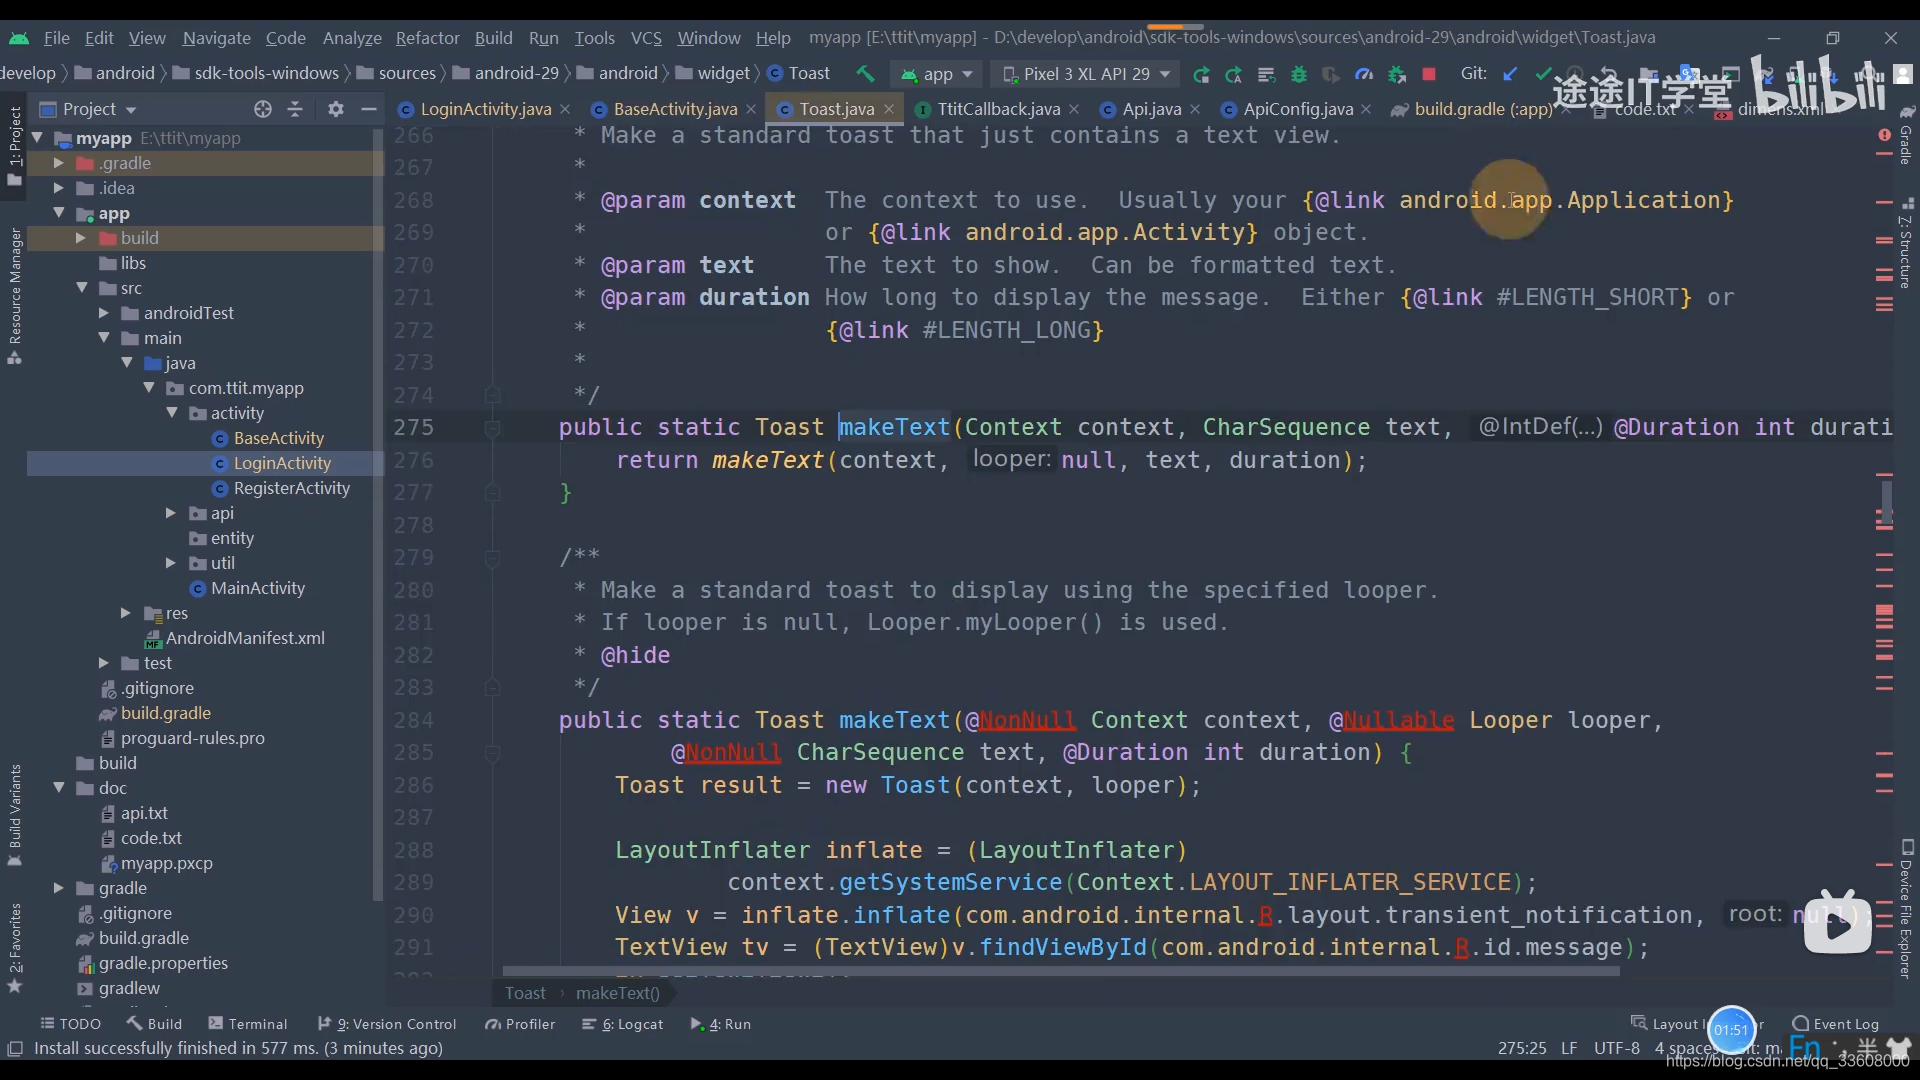This screenshot has height=1080, width=1920.
Task: Open the VCS menu
Action: pyautogui.click(x=646, y=38)
